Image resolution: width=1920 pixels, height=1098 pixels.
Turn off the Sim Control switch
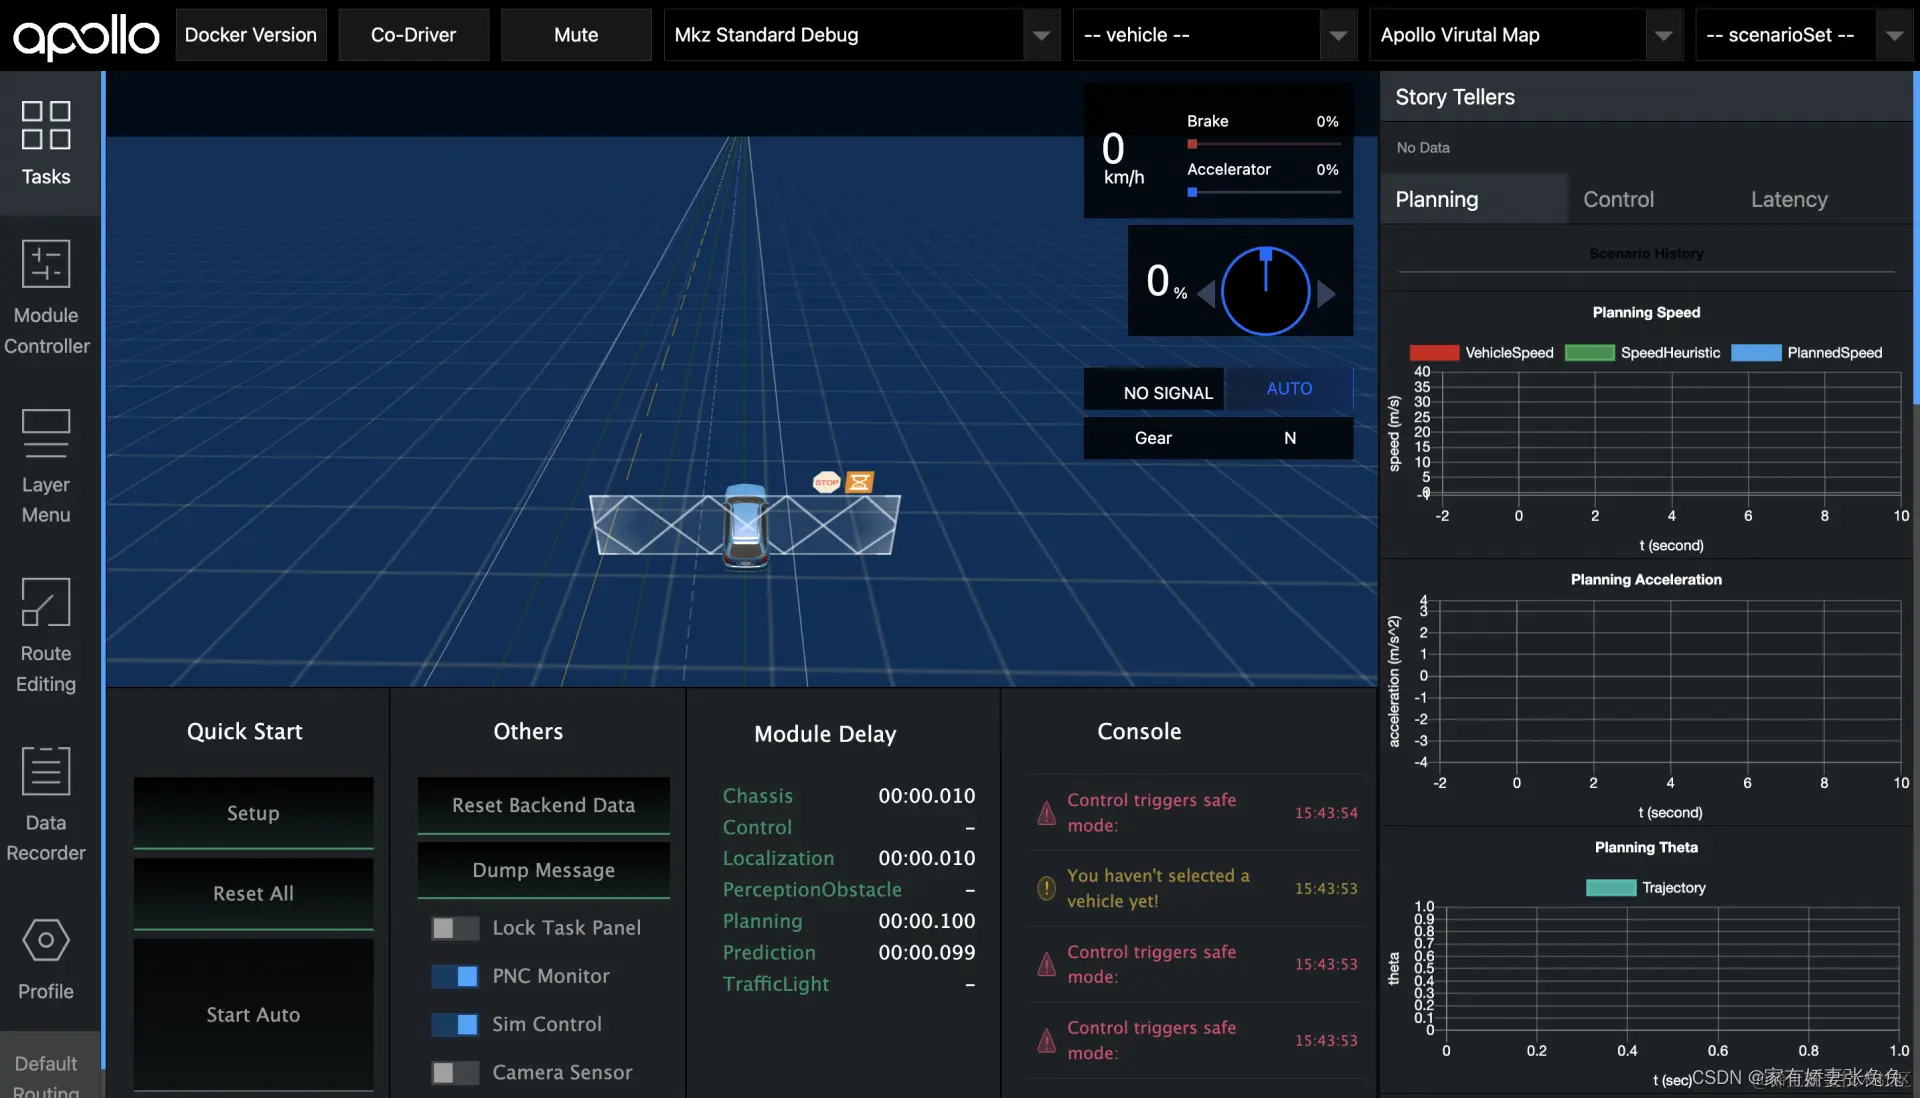[x=455, y=1024]
